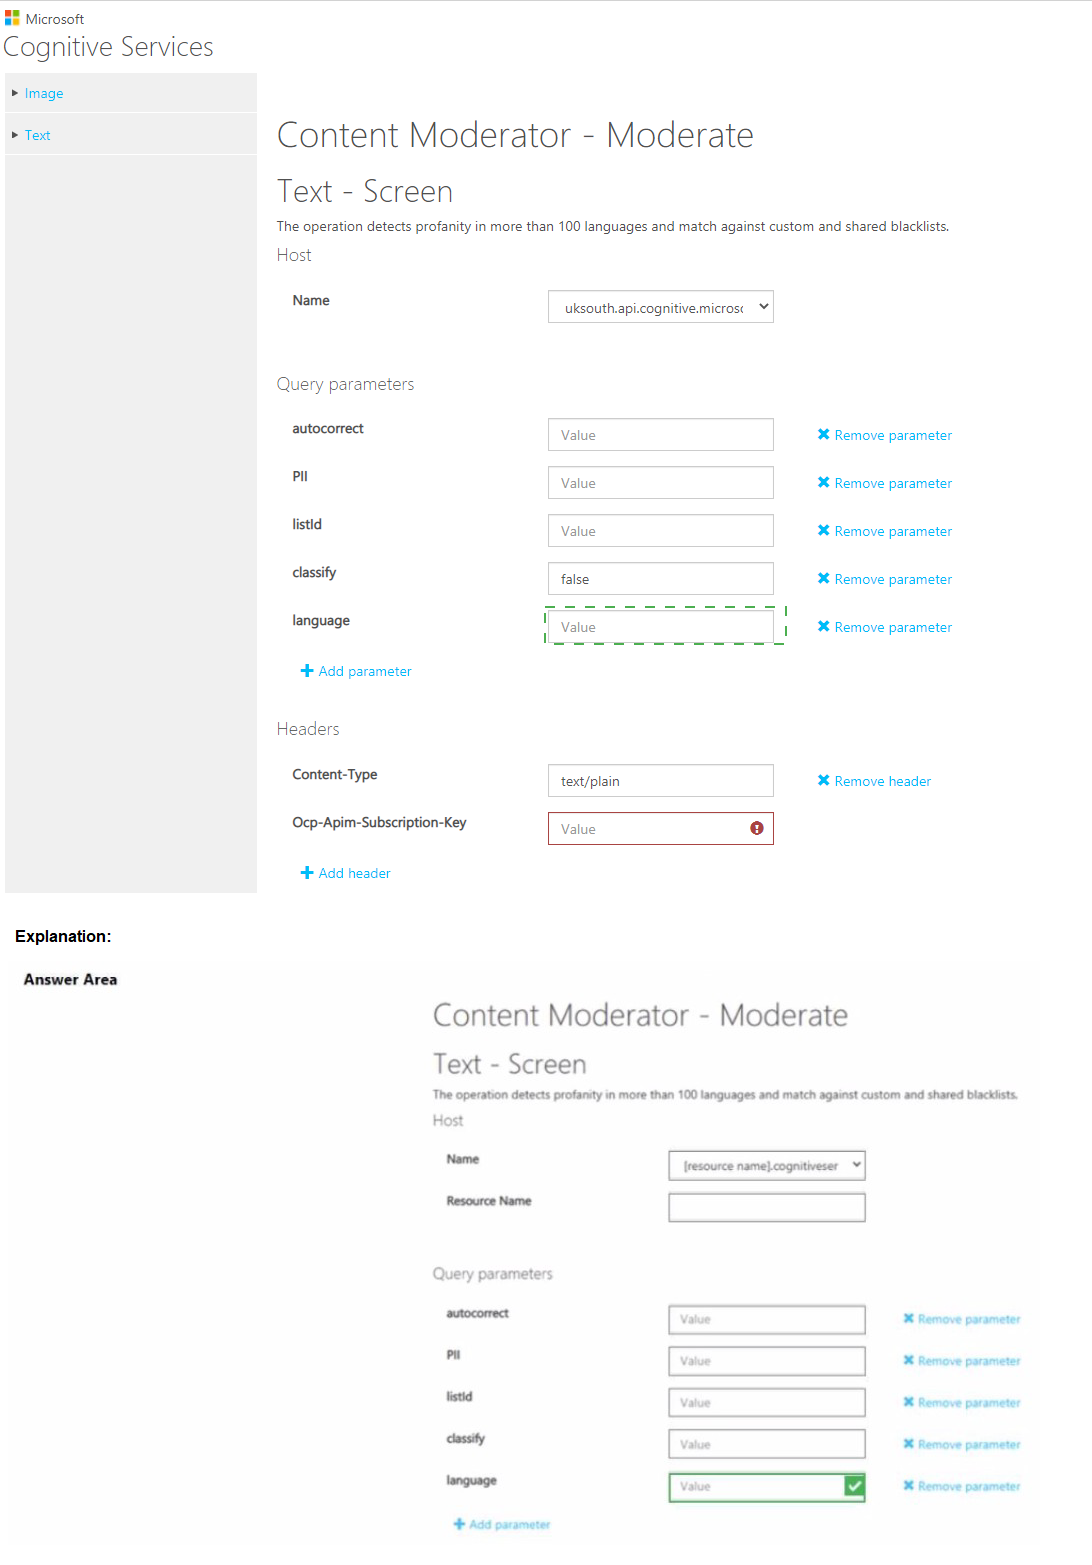The image size is (1092, 1565).
Task: Click green checkmark in Answer Area language field
Action: pyautogui.click(x=854, y=1486)
